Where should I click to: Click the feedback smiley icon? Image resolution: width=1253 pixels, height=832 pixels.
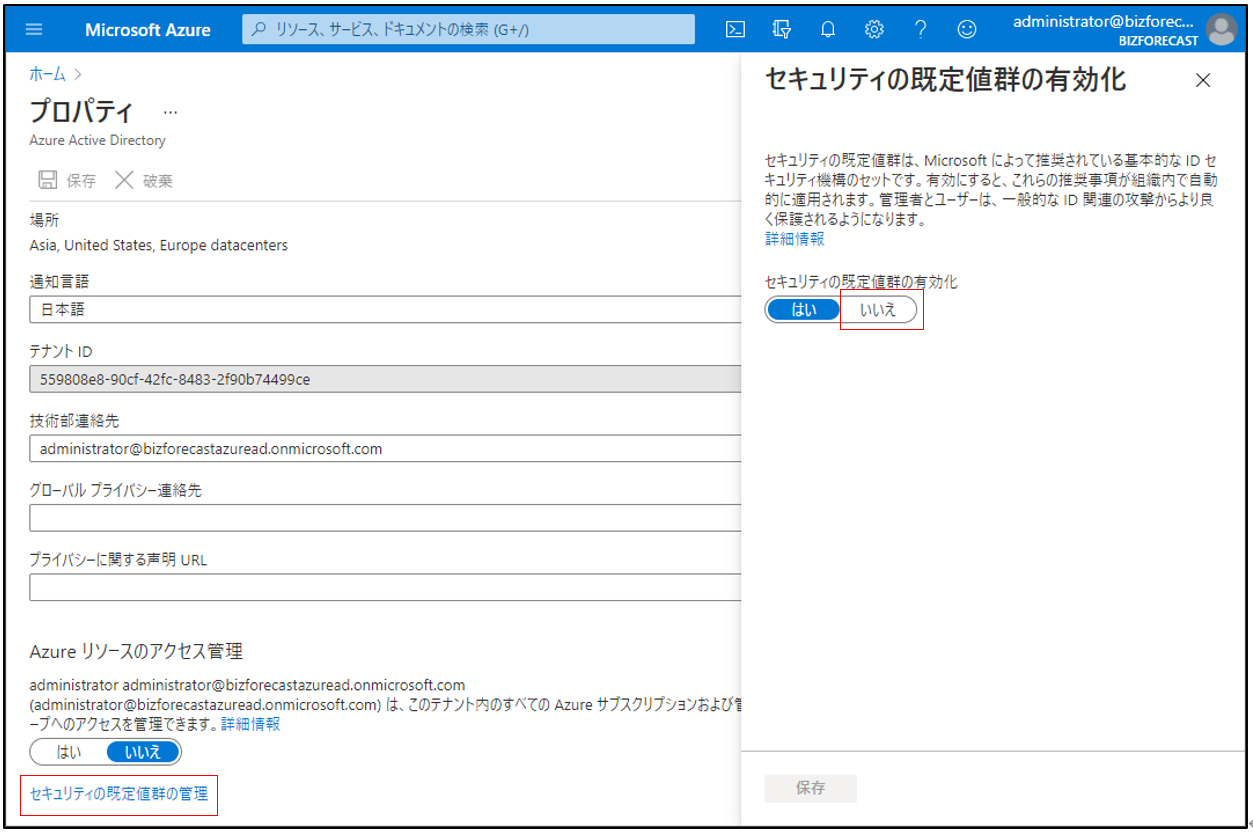[966, 30]
